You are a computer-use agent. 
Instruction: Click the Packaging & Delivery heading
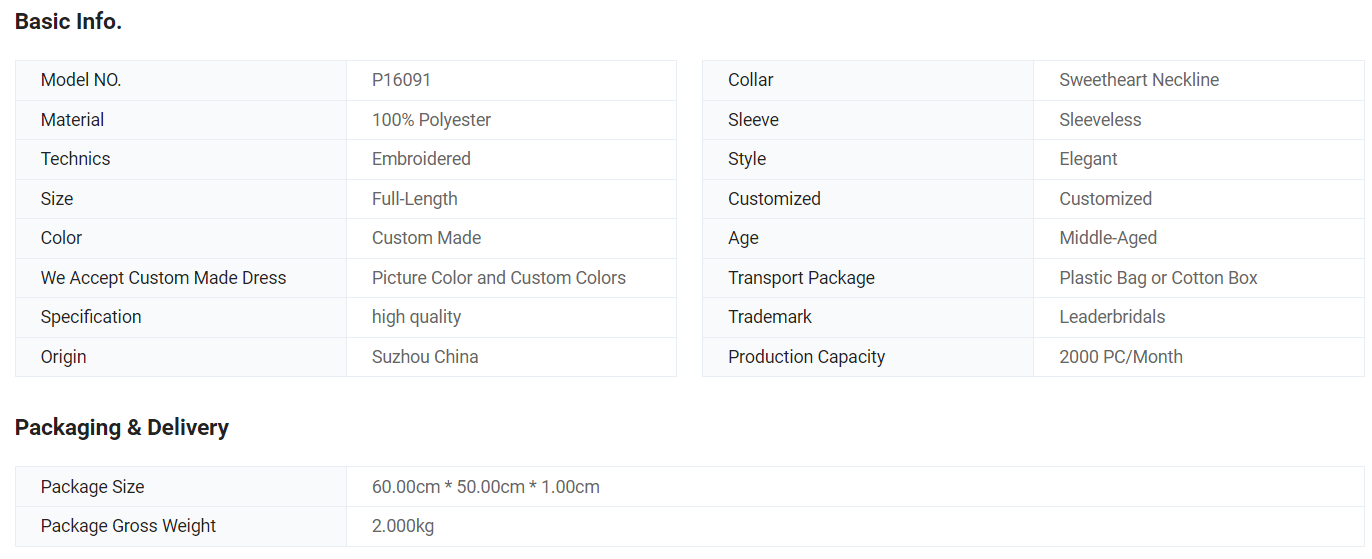[x=122, y=428]
